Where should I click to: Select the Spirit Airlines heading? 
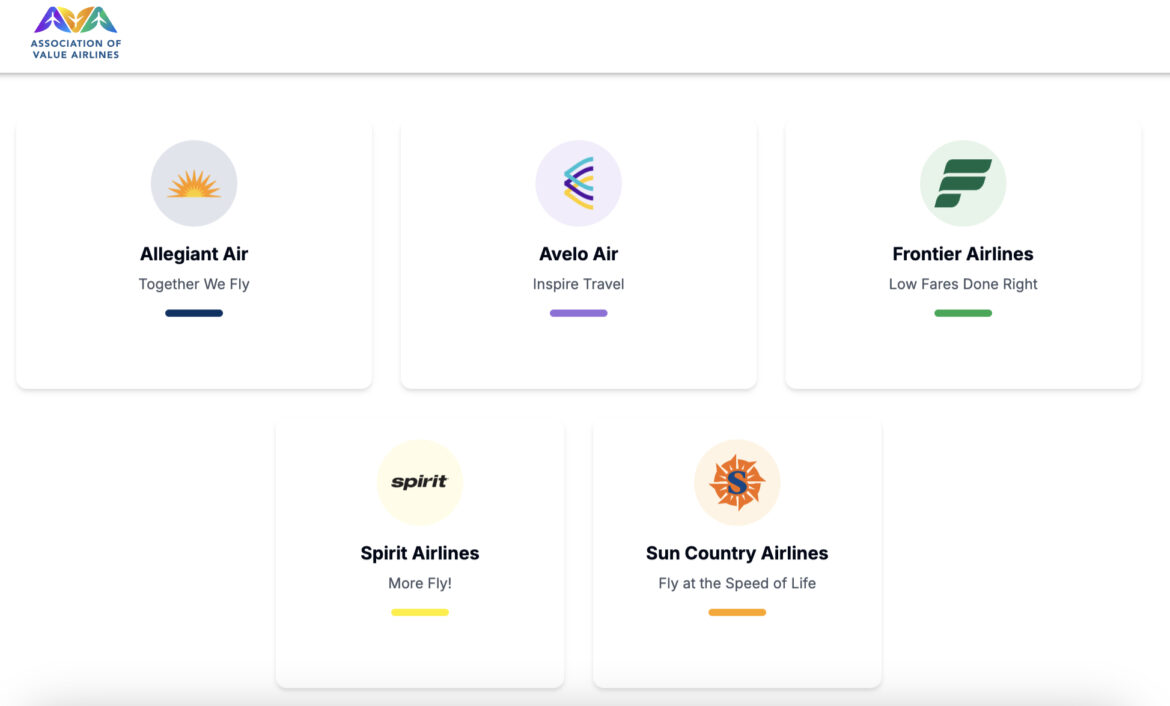420,553
